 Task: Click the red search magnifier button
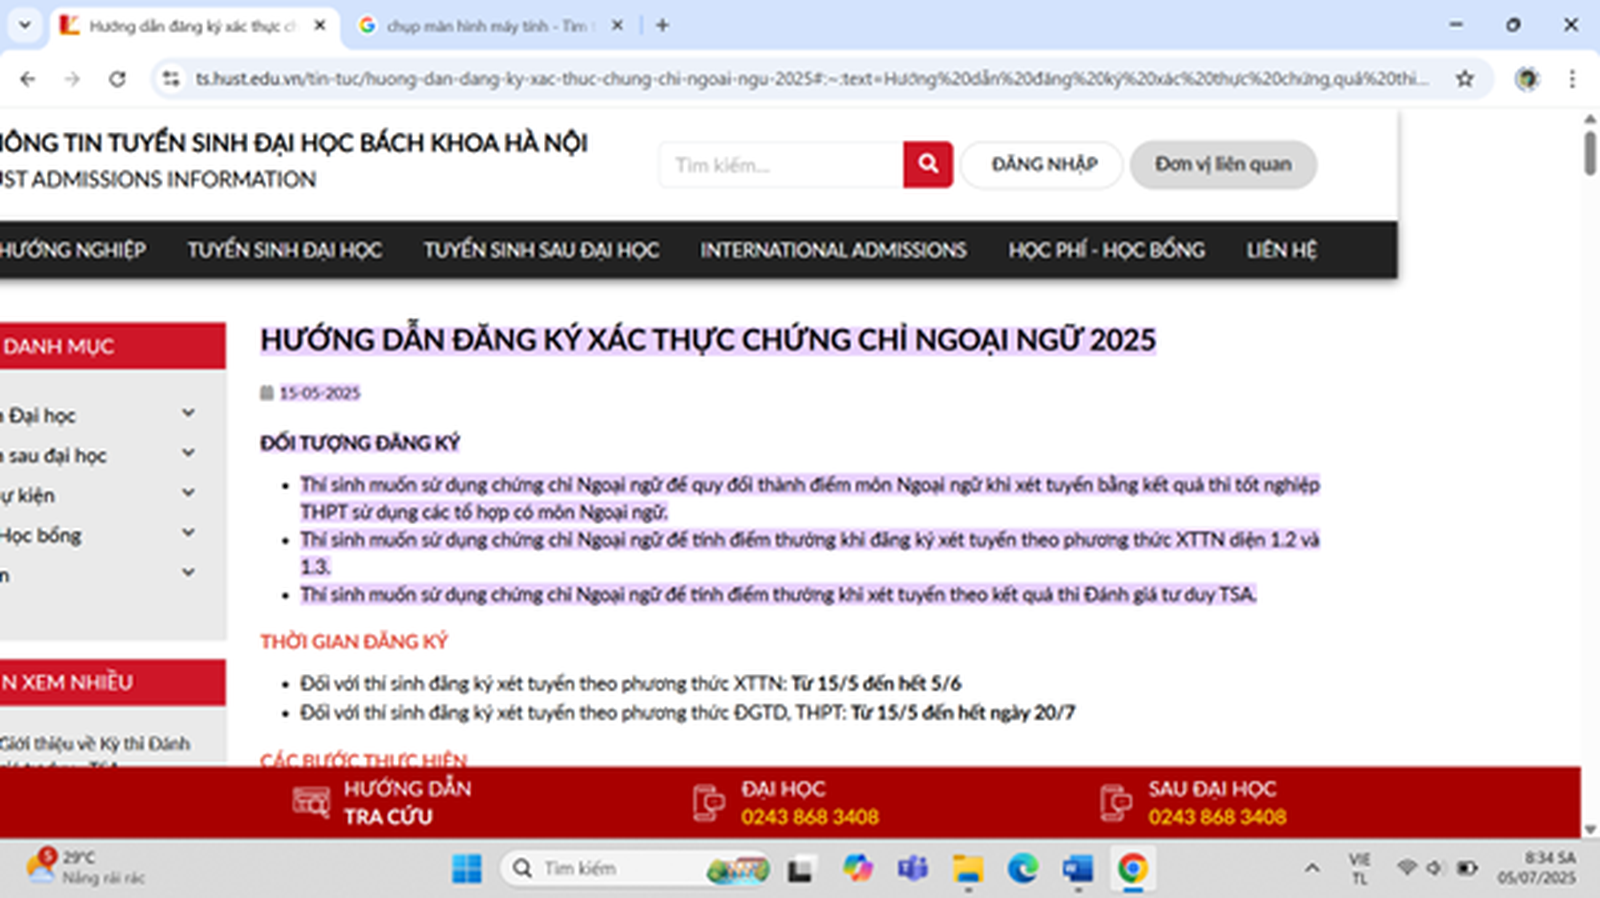(927, 164)
